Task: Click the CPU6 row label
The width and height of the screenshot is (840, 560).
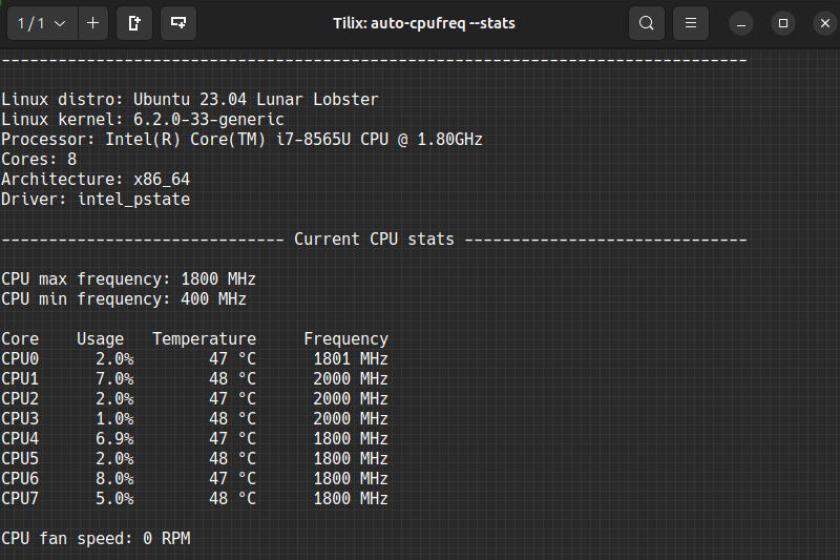Action: [x=20, y=479]
